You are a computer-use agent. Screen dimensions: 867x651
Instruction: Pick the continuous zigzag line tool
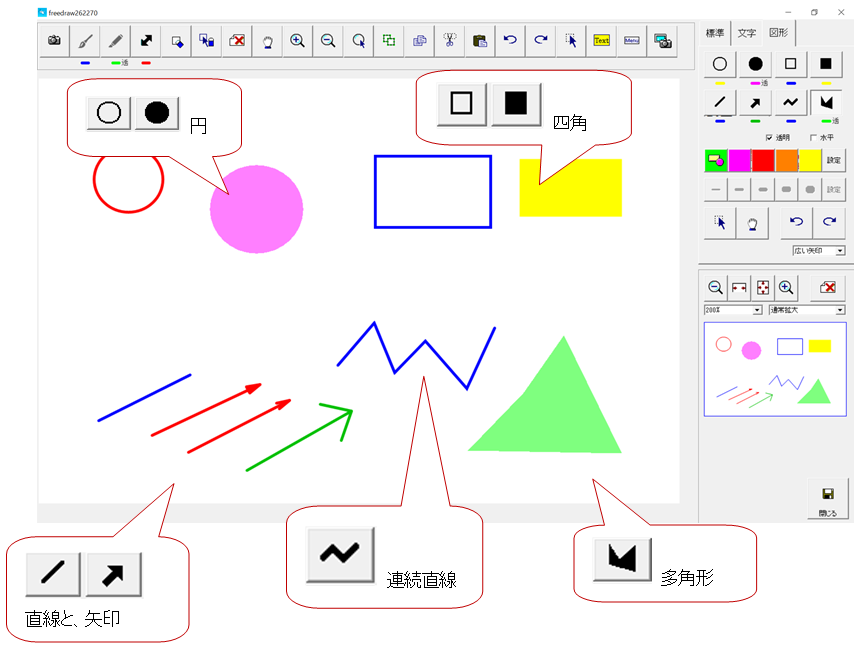tap(790, 102)
